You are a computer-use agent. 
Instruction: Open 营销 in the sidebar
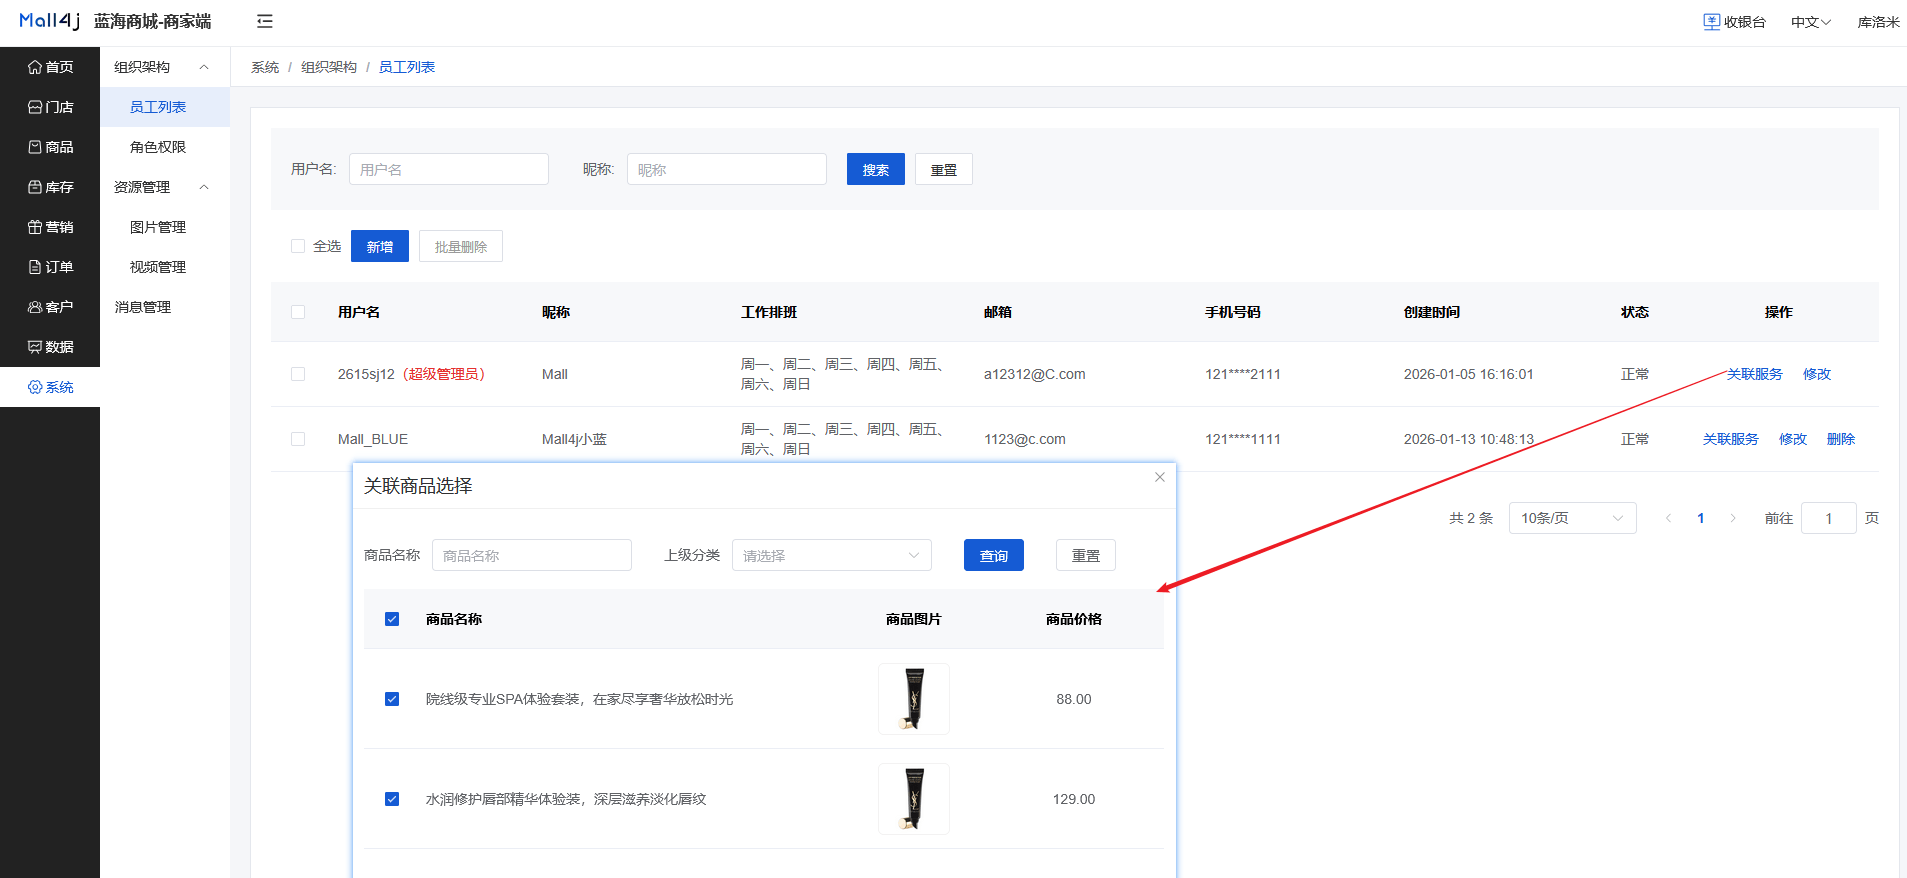50,227
